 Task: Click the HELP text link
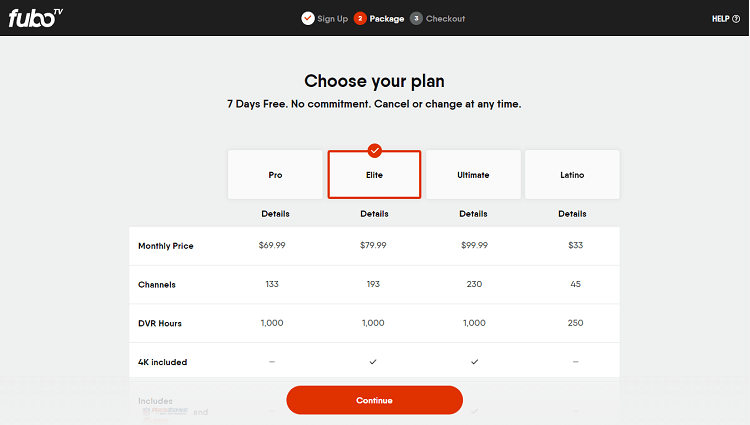pyautogui.click(x=720, y=19)
